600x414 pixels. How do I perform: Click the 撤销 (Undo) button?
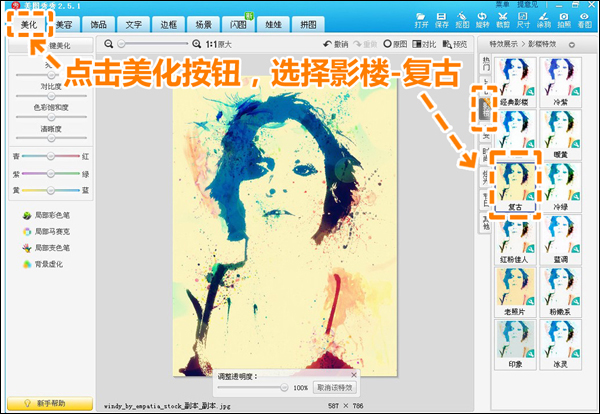pyautogui.click(x=335, y=44)
